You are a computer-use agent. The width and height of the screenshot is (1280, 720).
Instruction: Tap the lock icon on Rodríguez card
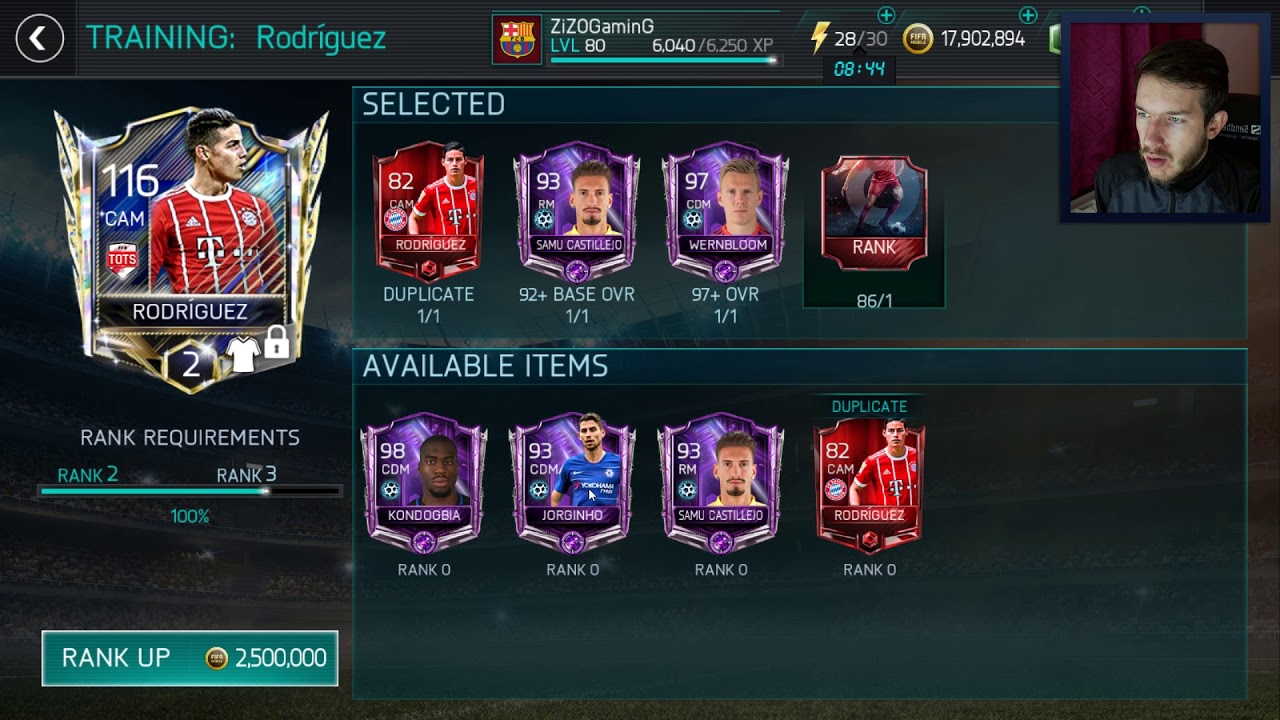277,344
